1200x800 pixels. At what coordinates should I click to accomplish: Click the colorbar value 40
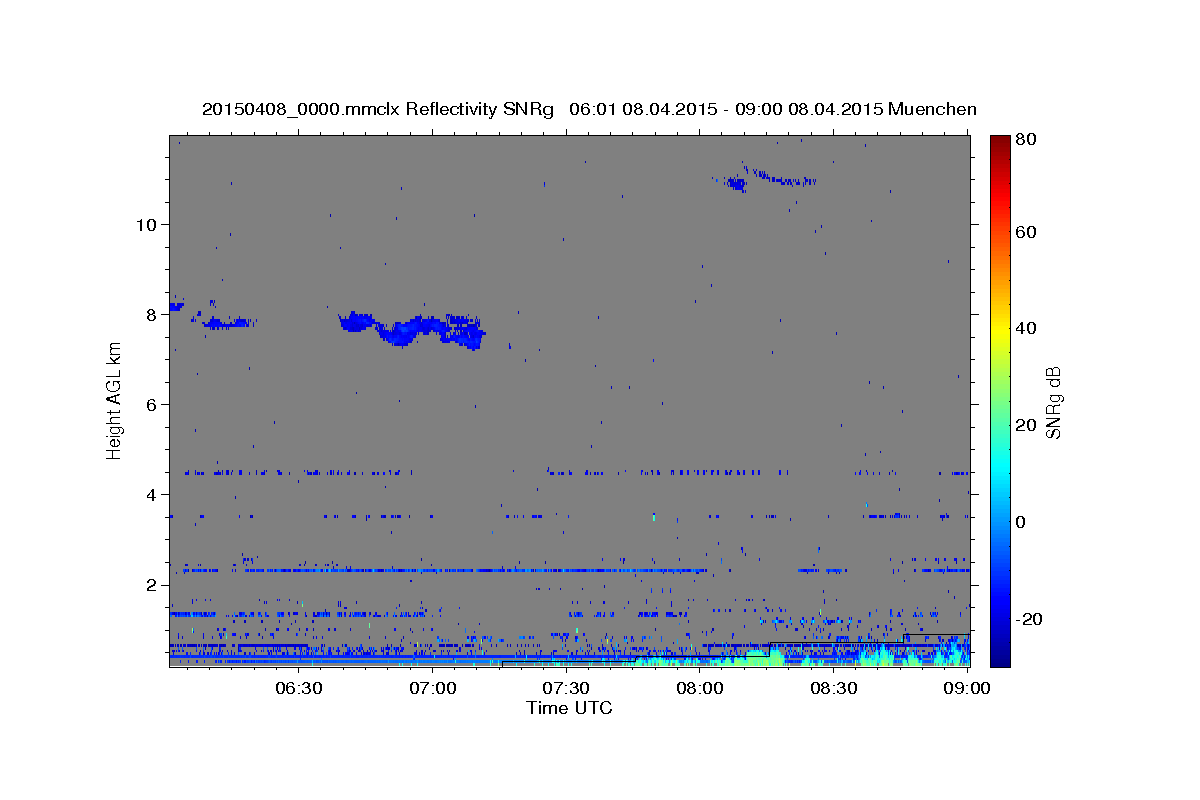click(x=1025, y=328)
